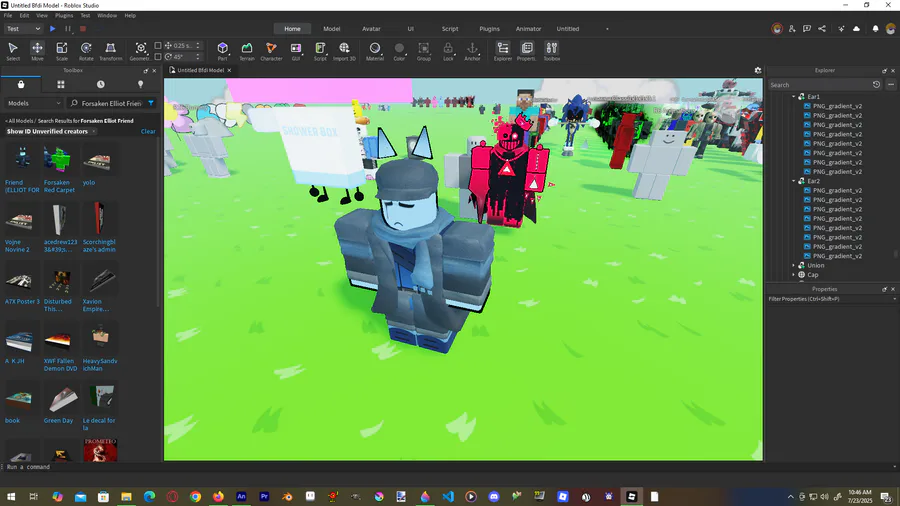Insert a new Part
The height and width of the screenshot is (506, 900).
[222, 50]
